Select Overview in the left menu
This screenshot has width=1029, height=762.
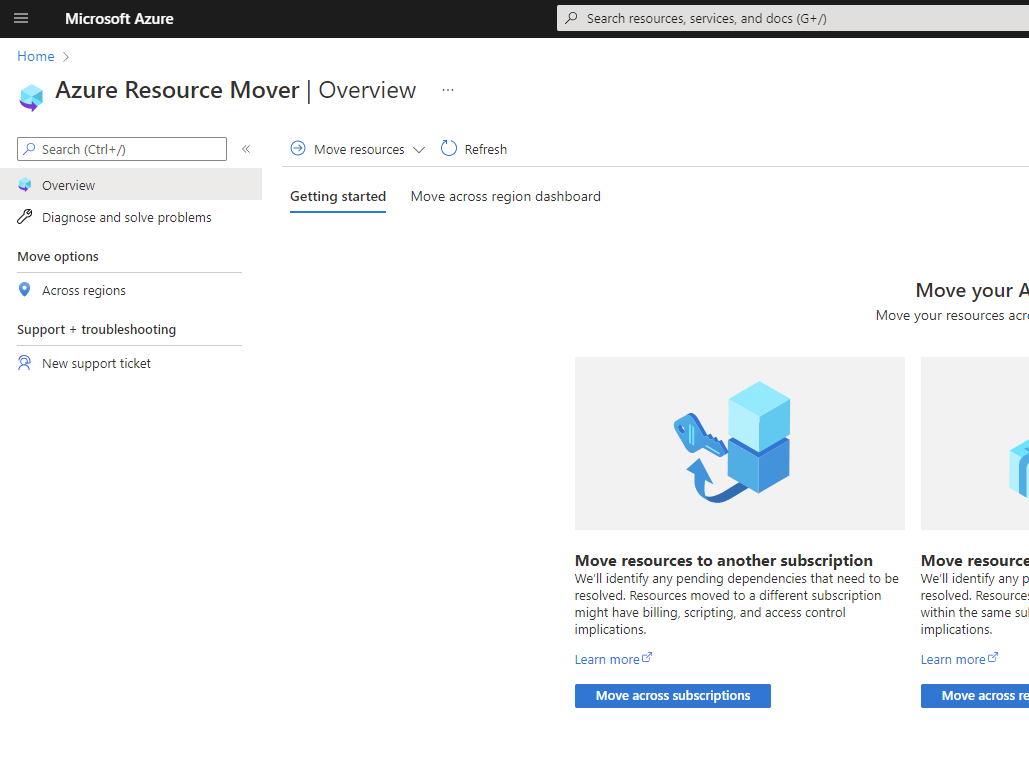click(69, 185)
